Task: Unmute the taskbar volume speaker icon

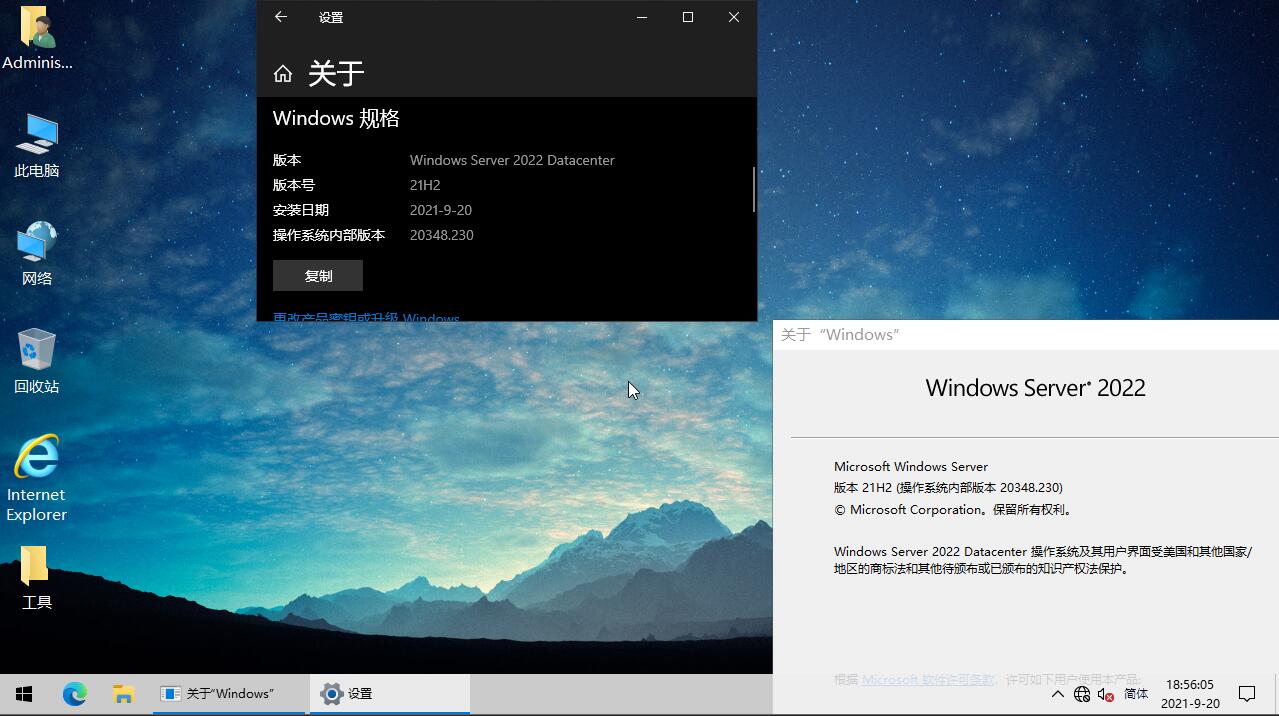Action: point(1106,694)
